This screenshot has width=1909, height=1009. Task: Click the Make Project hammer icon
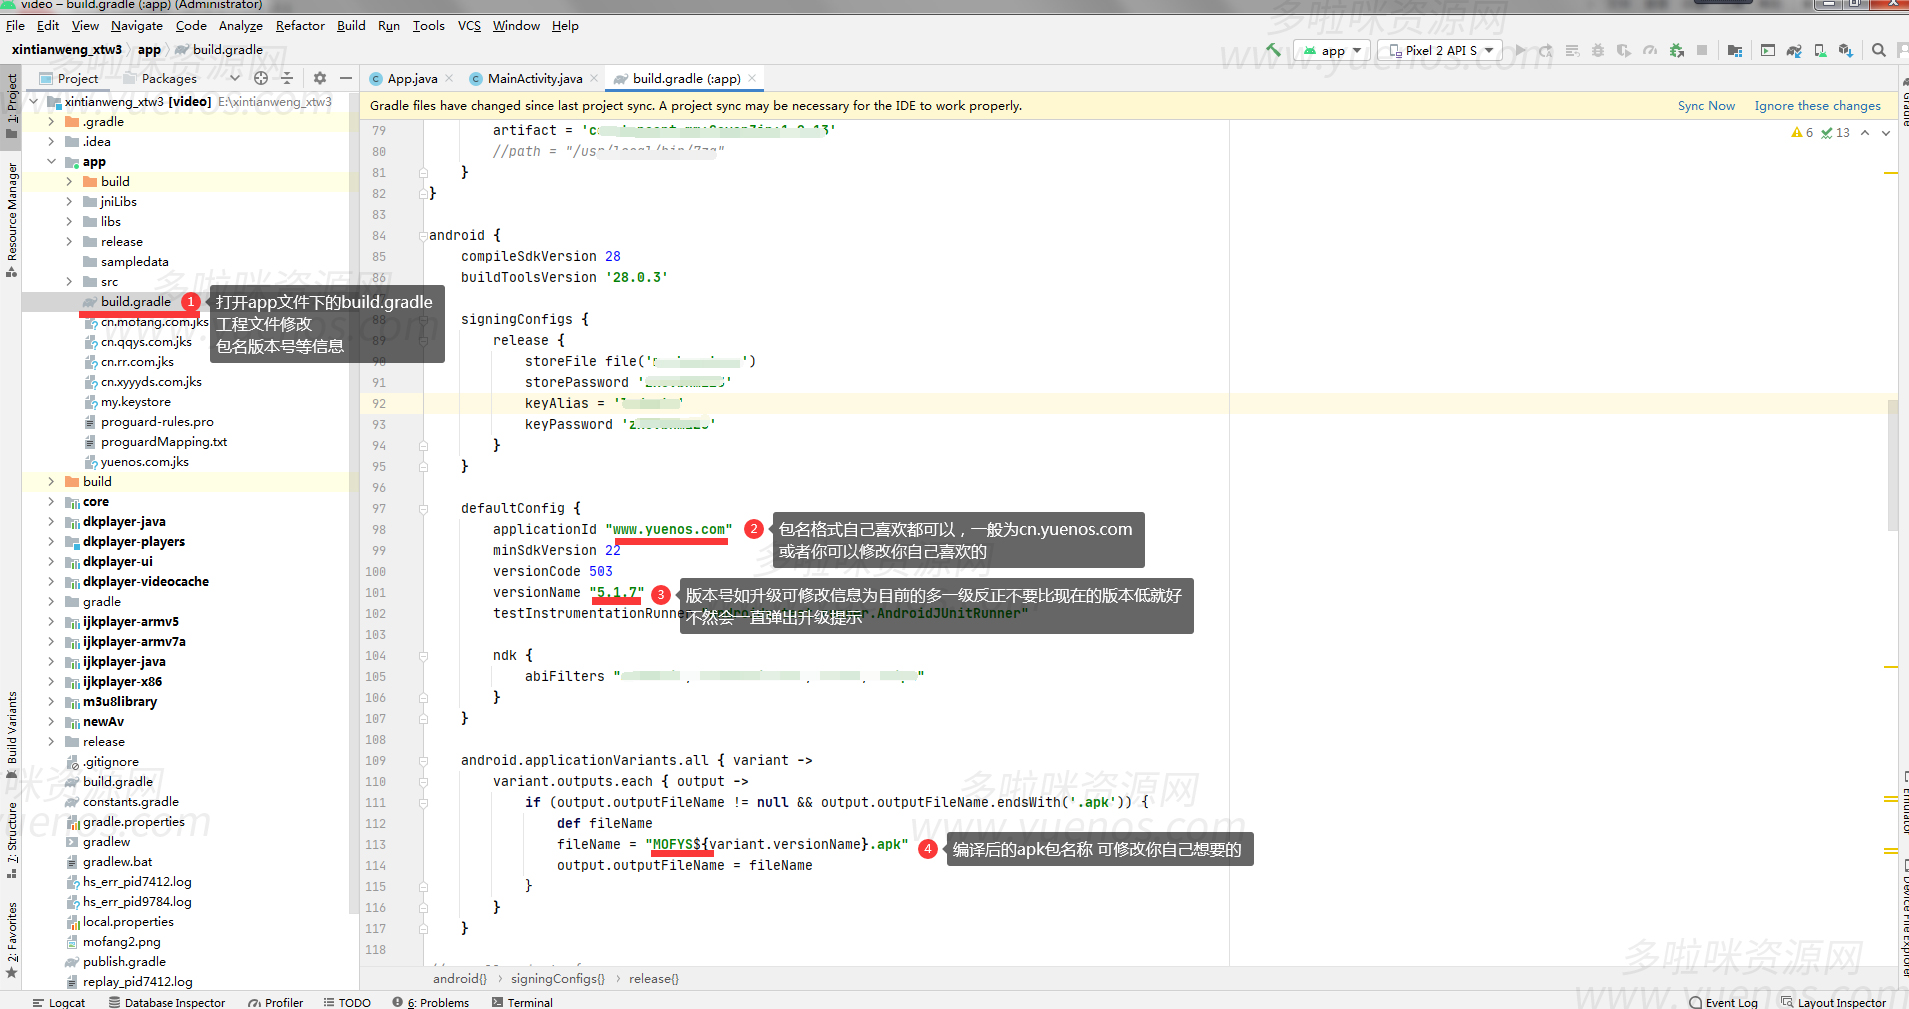[x=1273, y=50]
